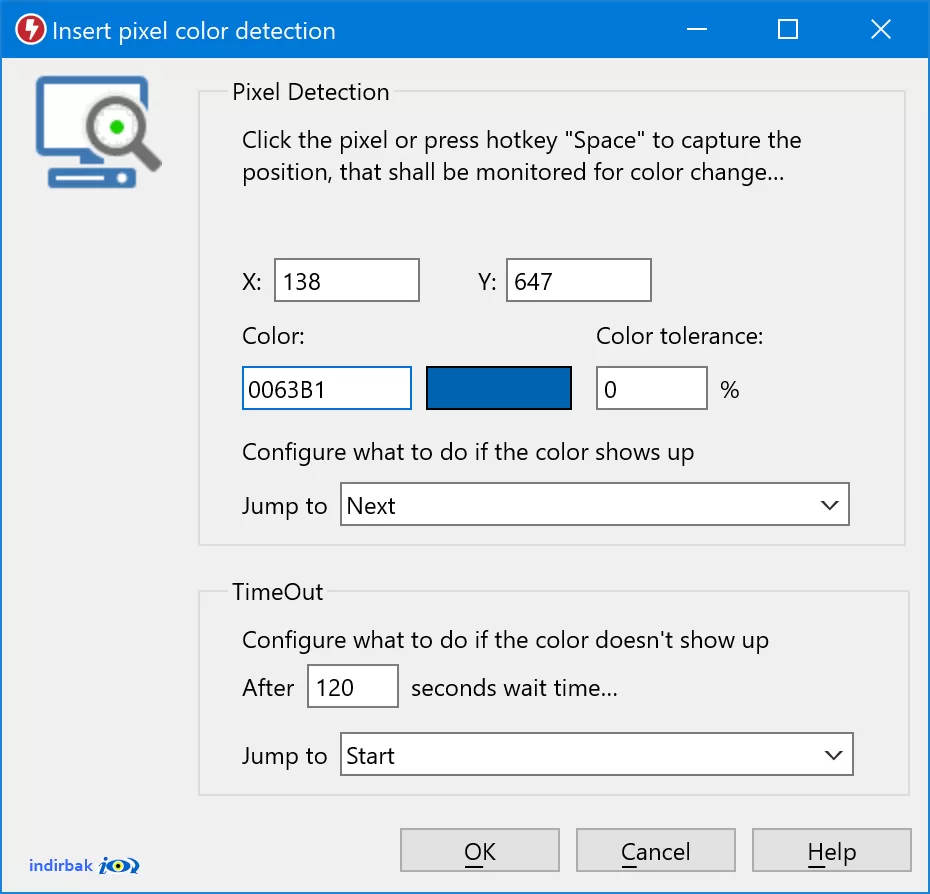Click the Color tolerance percent field
This screenshot has height=894, width=930.
click(x=651, y=388)
